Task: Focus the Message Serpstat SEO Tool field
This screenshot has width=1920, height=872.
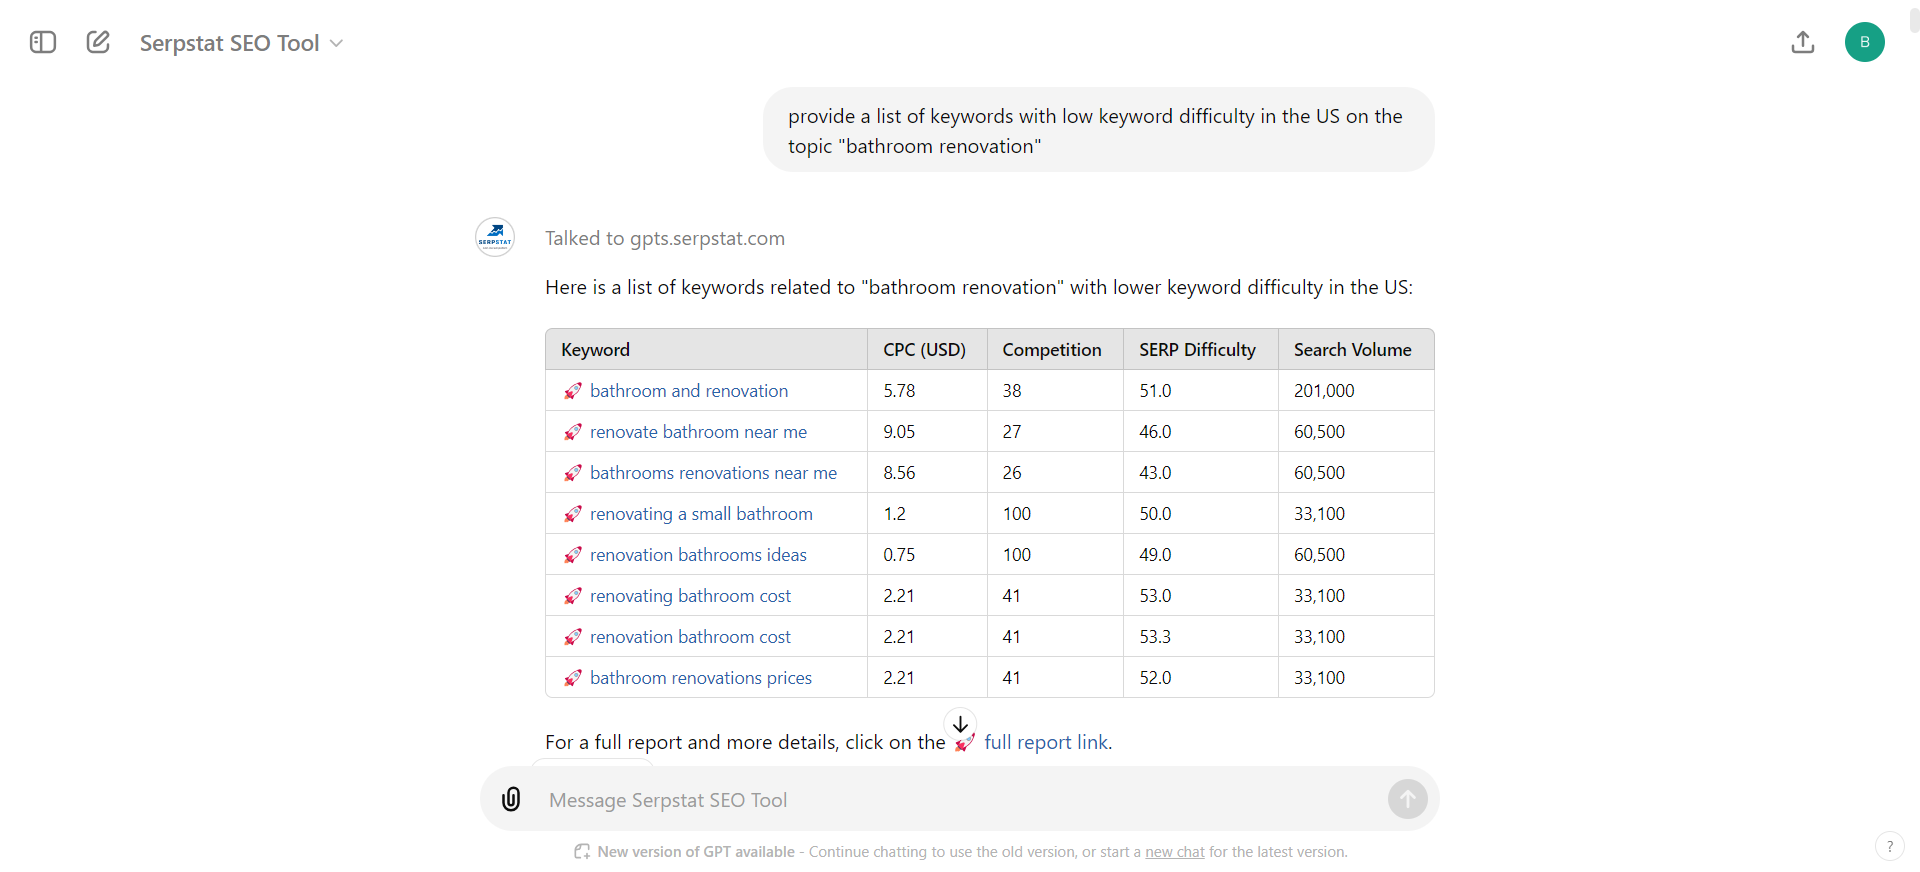Action: coord(960,800)
